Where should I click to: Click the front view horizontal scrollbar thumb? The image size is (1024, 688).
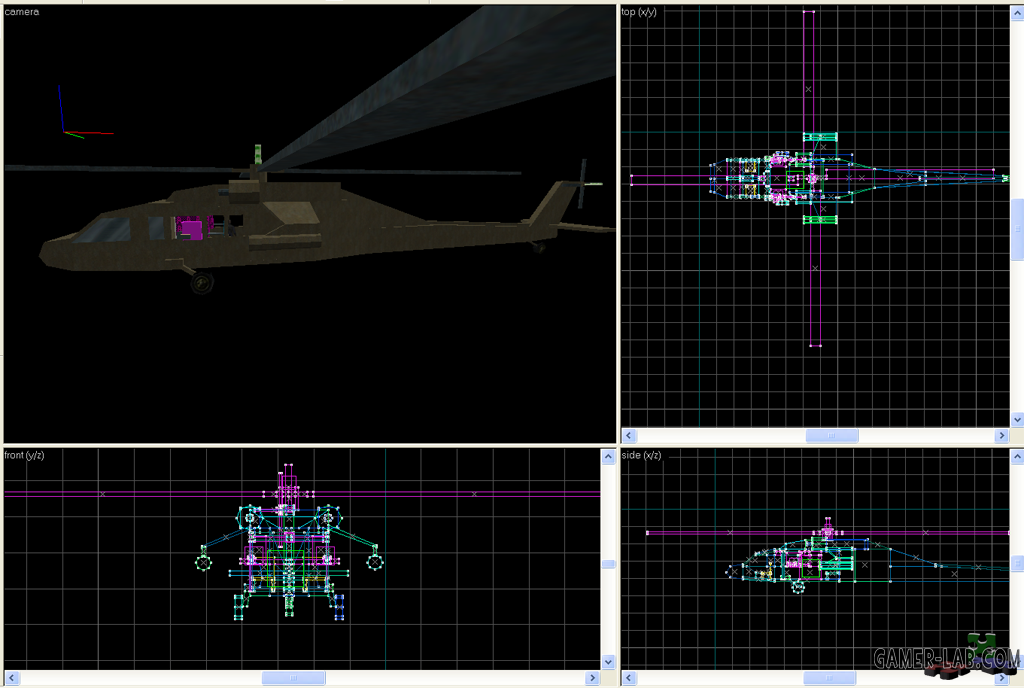click(x=294, y=678)
